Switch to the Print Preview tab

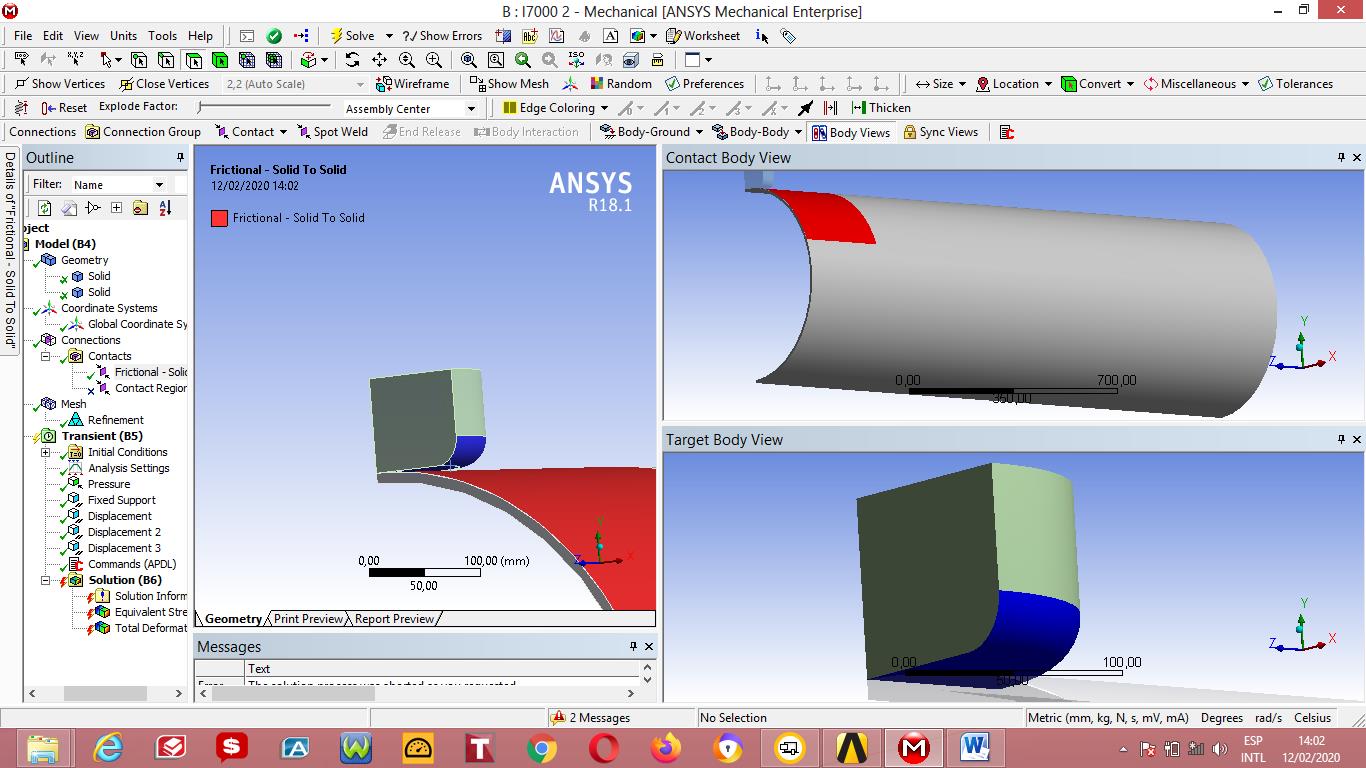(x=308, y=619)
